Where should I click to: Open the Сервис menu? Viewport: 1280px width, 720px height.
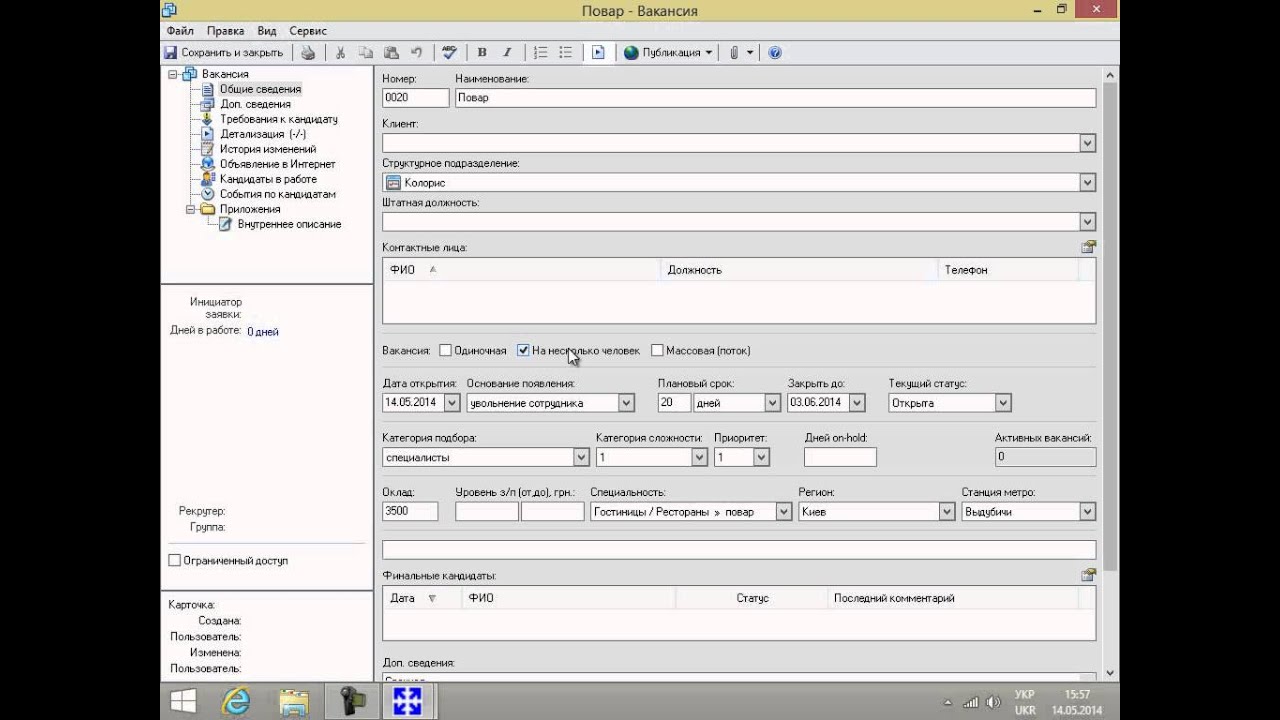tap(308, 31)
